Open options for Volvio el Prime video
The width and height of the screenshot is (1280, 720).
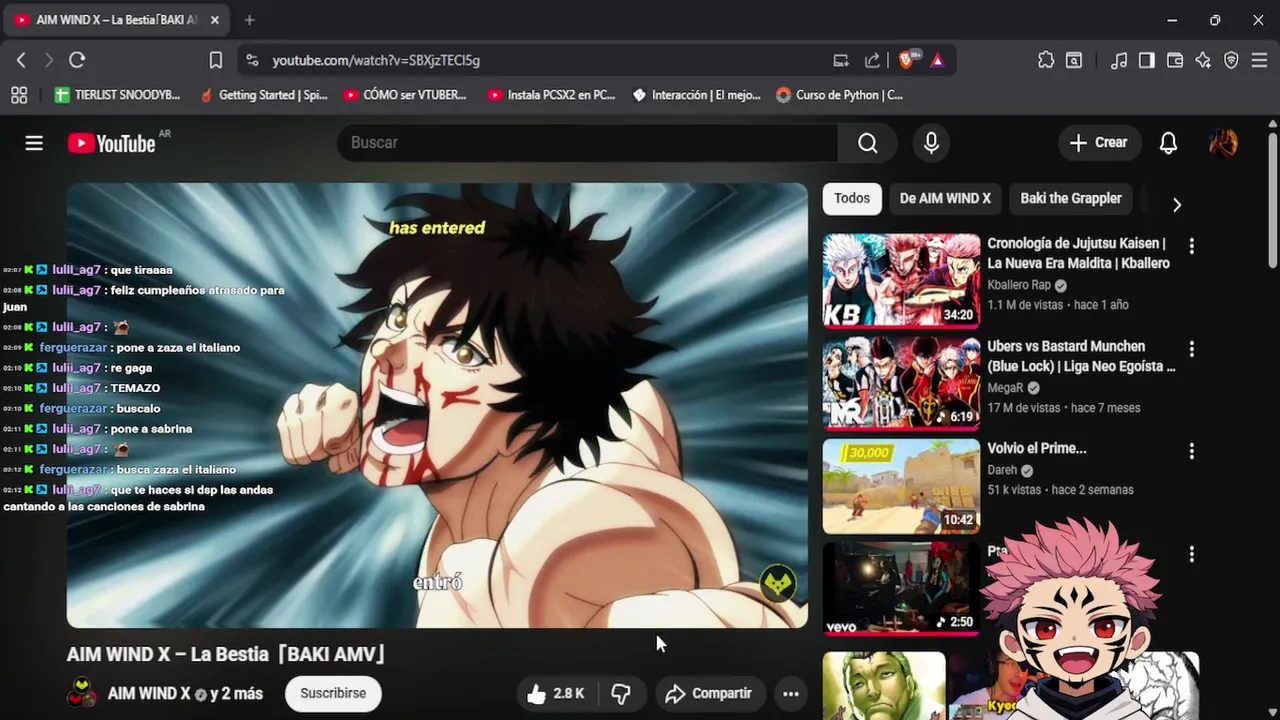[1191, 451]
